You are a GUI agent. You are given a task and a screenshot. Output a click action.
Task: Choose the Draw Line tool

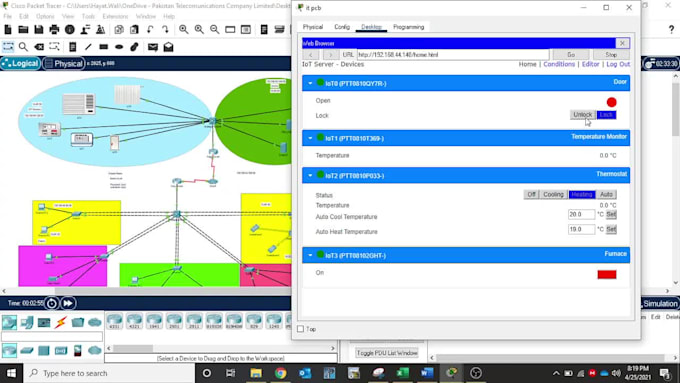(88, 47)
